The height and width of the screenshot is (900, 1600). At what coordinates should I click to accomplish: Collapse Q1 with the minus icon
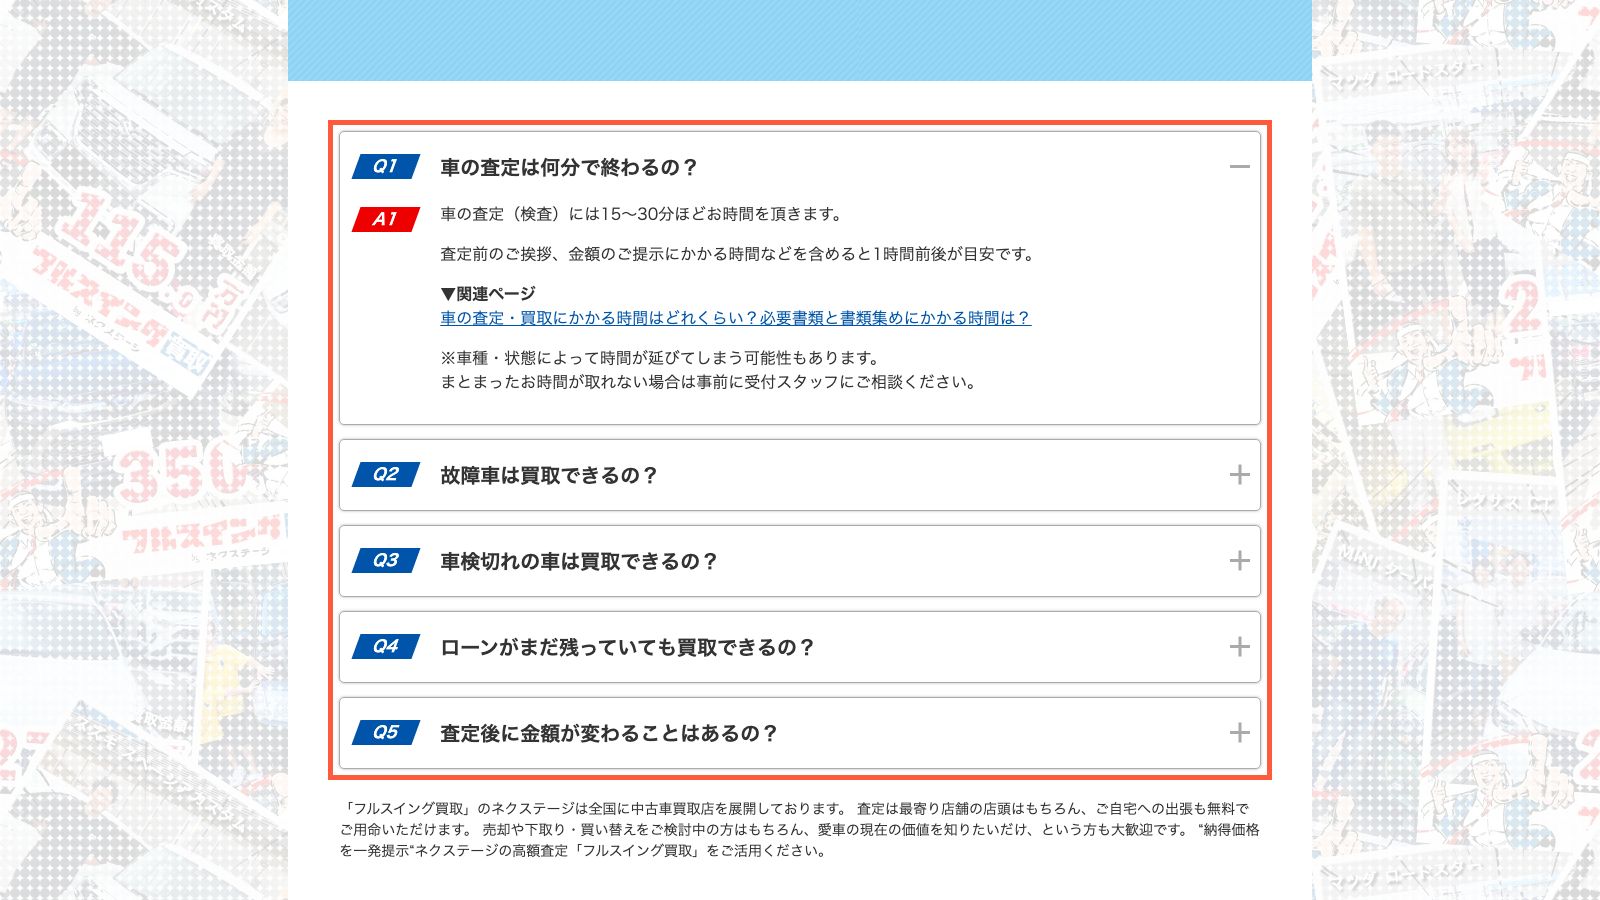1239,167
